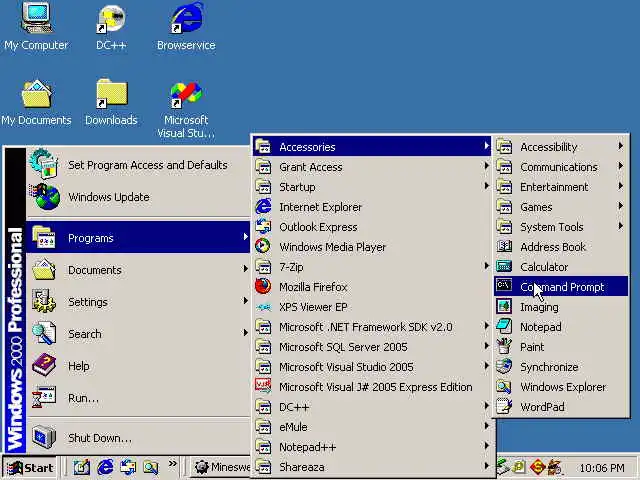Click the Address Book icon
640x480 pixels.
(504, 247)
